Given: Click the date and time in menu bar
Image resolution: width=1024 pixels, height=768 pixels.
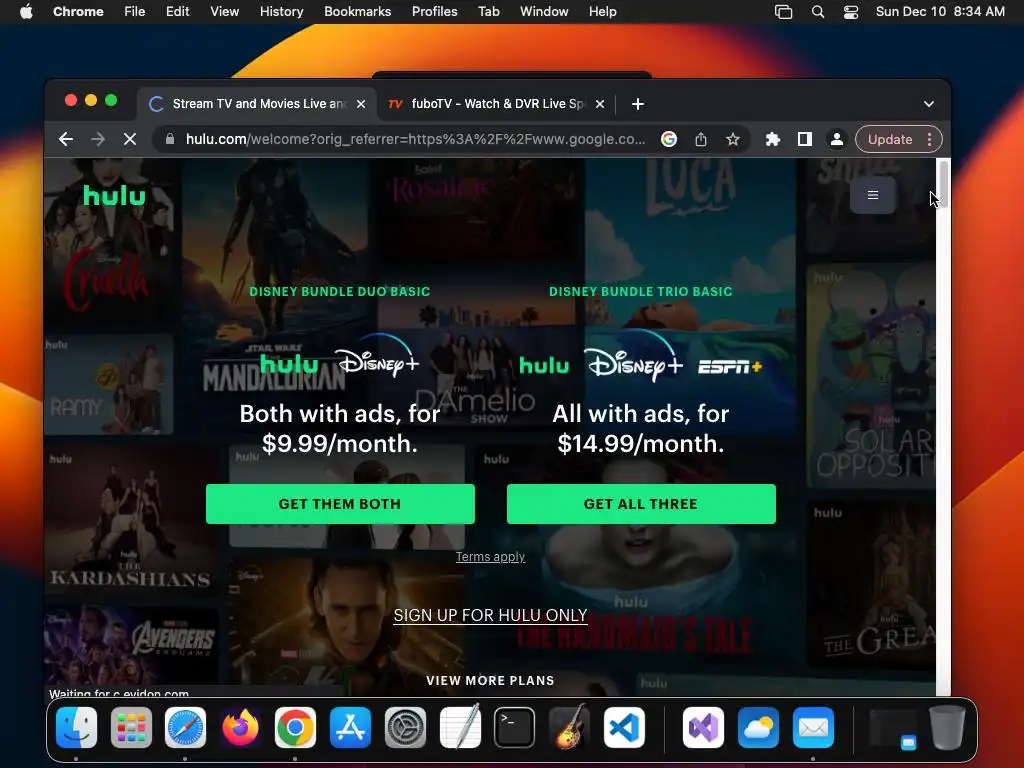Looking at the screenshot, I should click(x=940, y=12).
